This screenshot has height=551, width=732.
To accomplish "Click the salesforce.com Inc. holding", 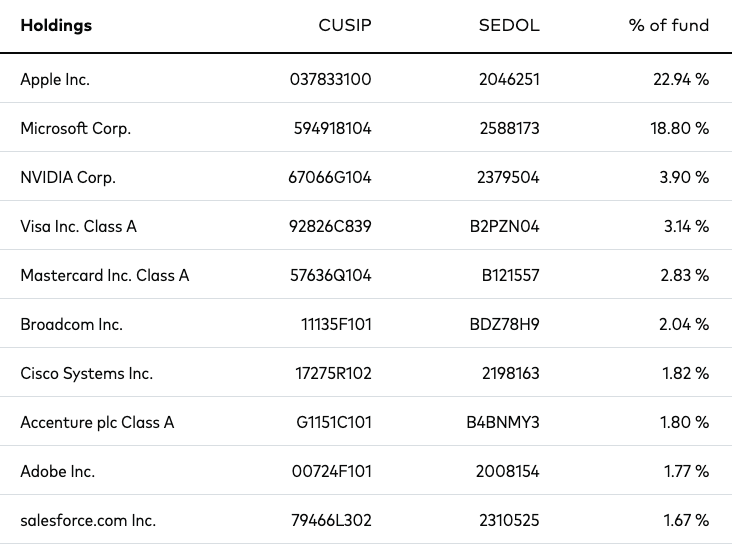I will (88, 521).
